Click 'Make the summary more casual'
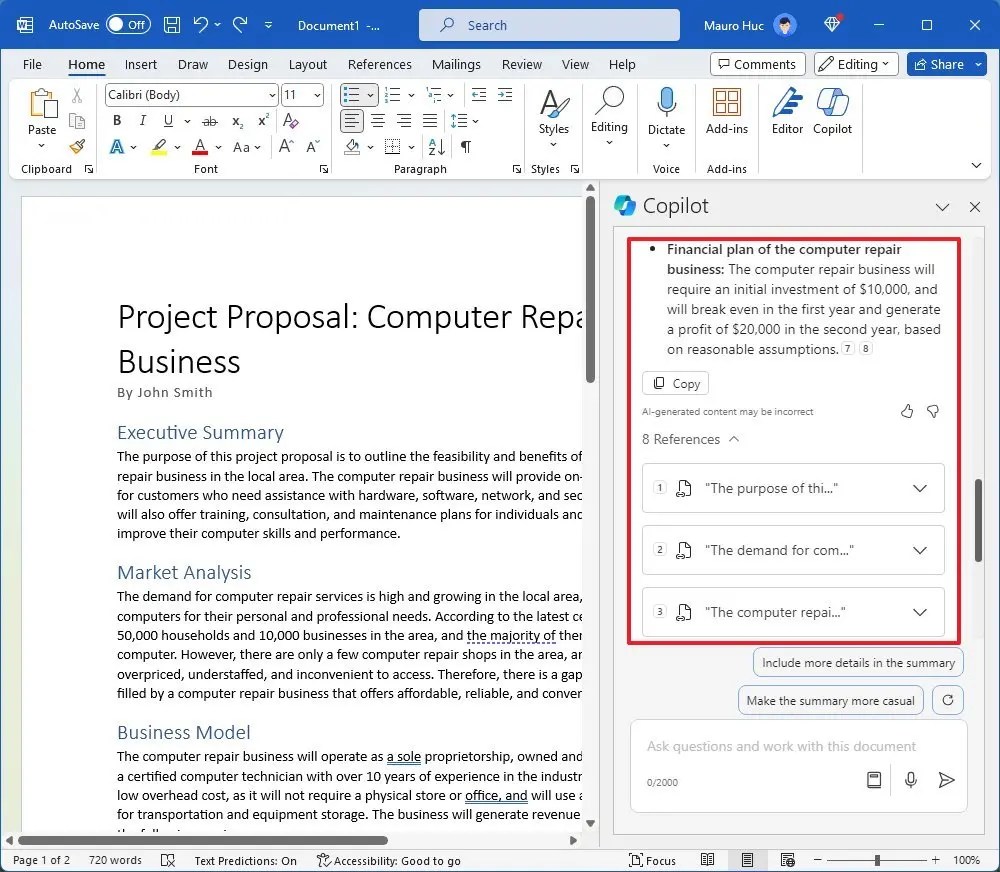The image size is (1000, 872). point(830,700)
